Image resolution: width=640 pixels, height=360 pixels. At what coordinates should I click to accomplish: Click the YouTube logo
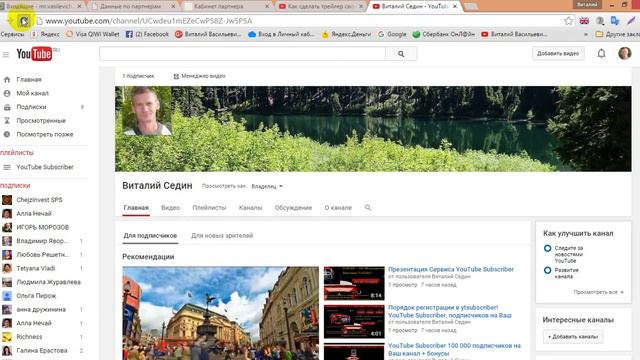point(34,54)
